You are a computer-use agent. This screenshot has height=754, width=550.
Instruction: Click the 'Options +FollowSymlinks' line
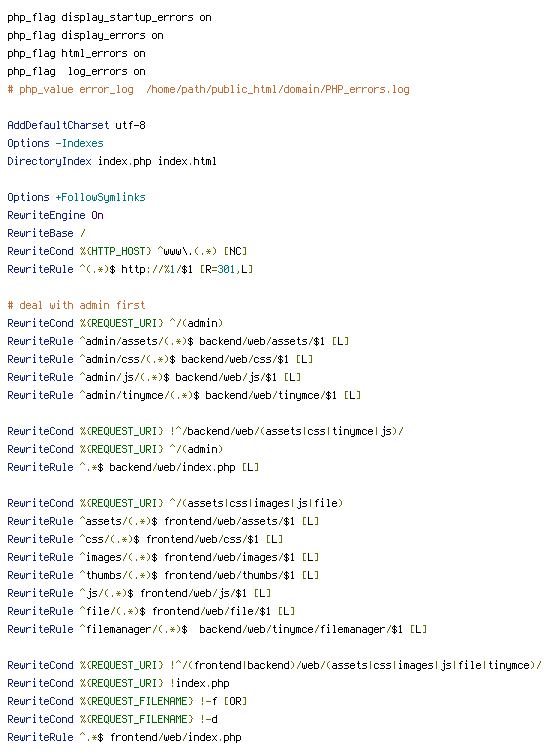76,197
